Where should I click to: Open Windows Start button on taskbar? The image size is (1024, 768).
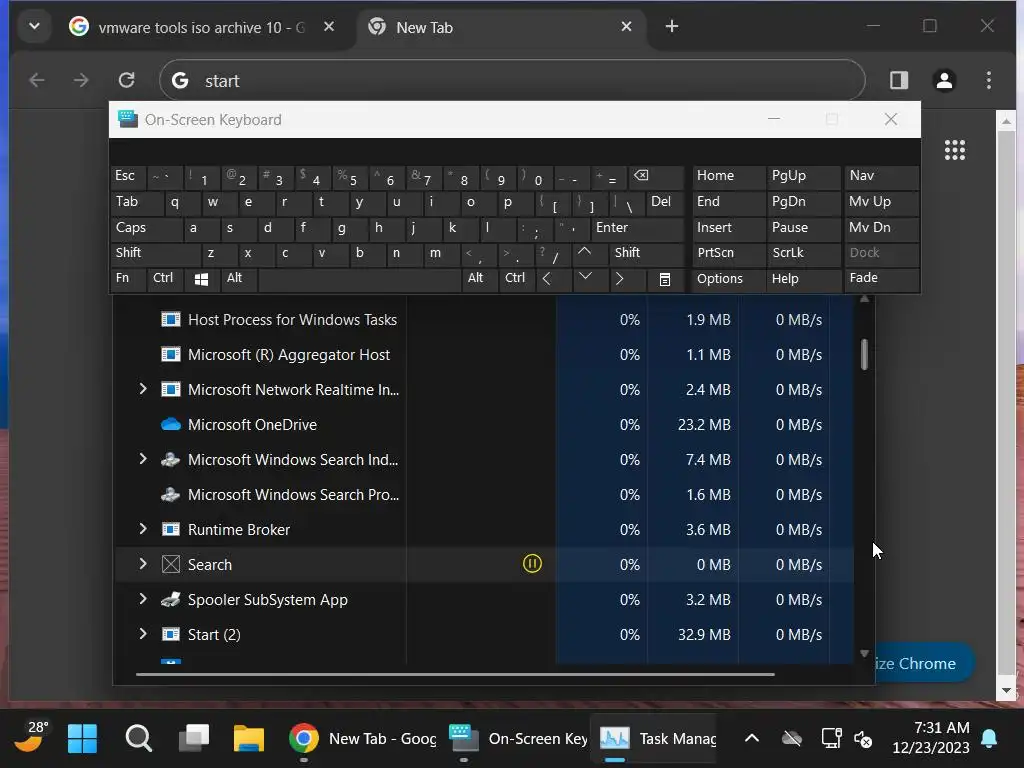pyautogui.click(x=82, y=739)
